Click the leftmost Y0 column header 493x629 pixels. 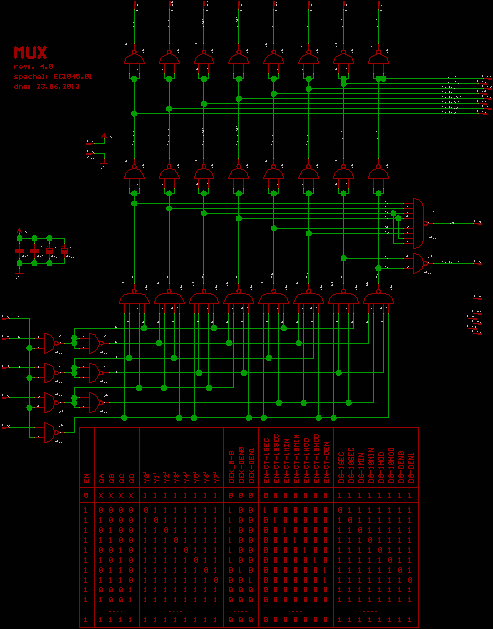click(146, 478)
